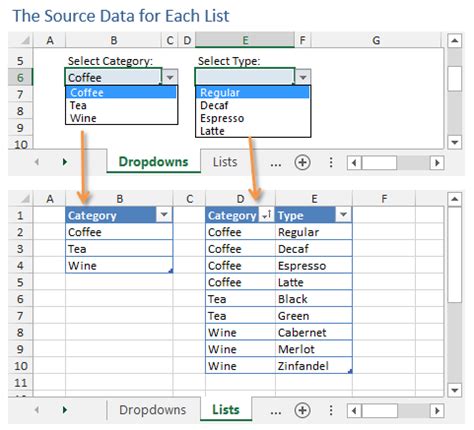Click lower workbook's more sheets ellipsis
The height and width of the screenshot is (430, 474).
(x=275, y=412)
